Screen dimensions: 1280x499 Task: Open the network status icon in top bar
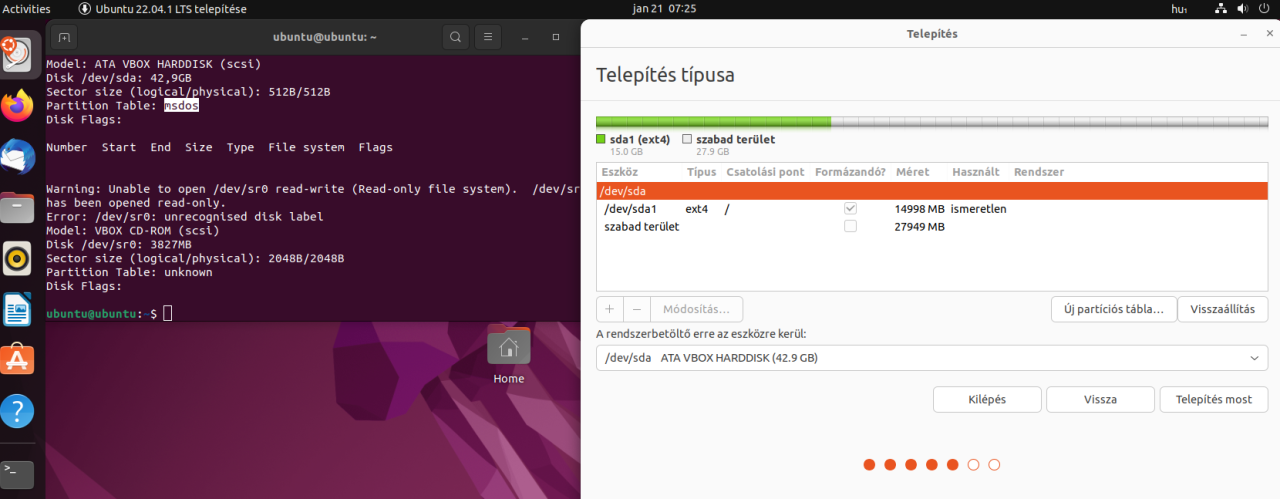point(1221,8)
